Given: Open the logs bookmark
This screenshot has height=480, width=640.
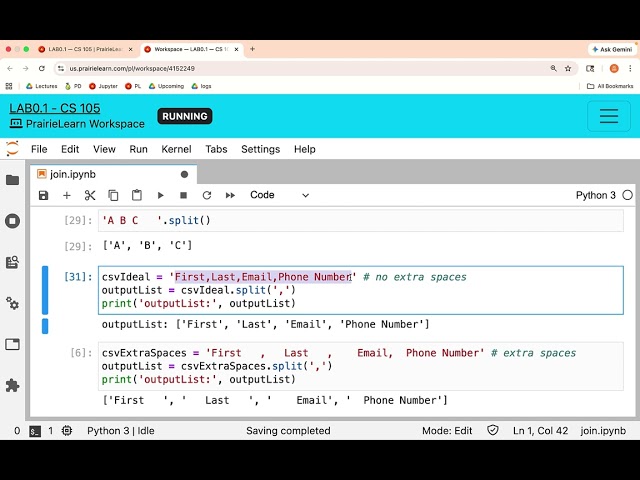Looking at the screenshot, I should 202,86.
